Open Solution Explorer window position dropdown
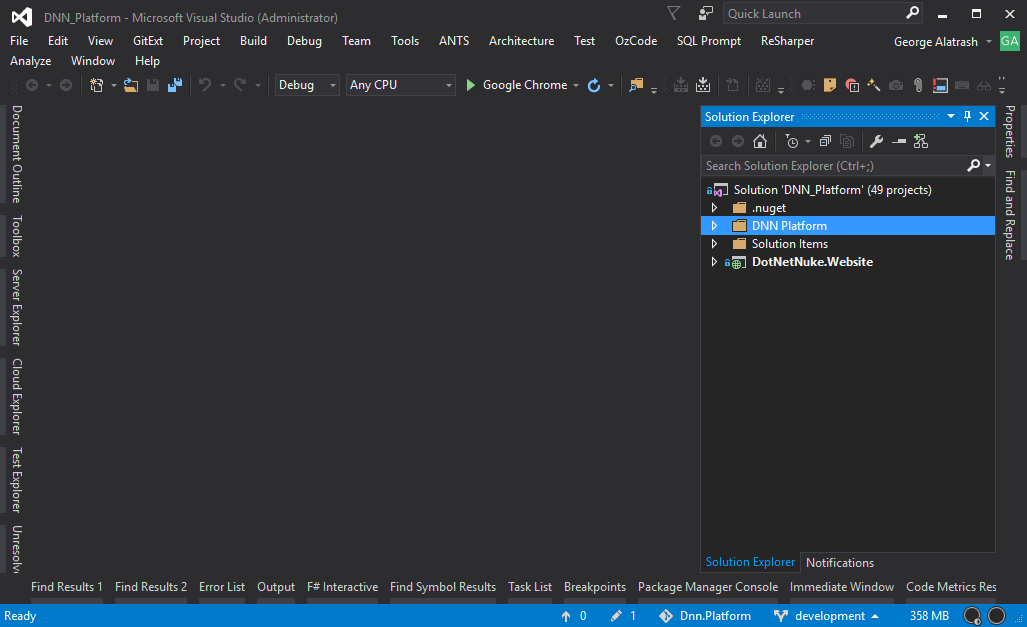The height and width of the screenshot is (627, 1027). 950,117
